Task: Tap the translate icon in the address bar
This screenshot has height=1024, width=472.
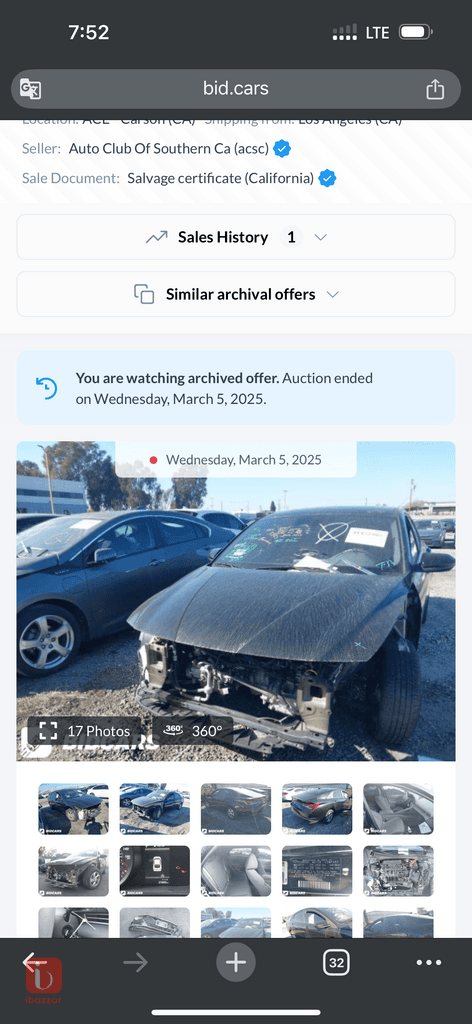Action: (31, 89)
